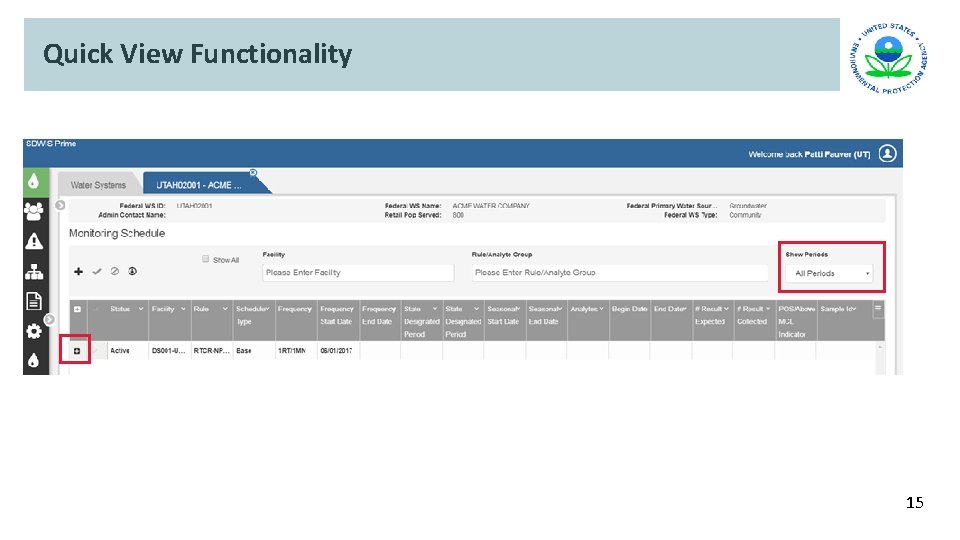
Task: Click 'Welcome back Patti Feuver (UT)' text
Action: (809, 154)
